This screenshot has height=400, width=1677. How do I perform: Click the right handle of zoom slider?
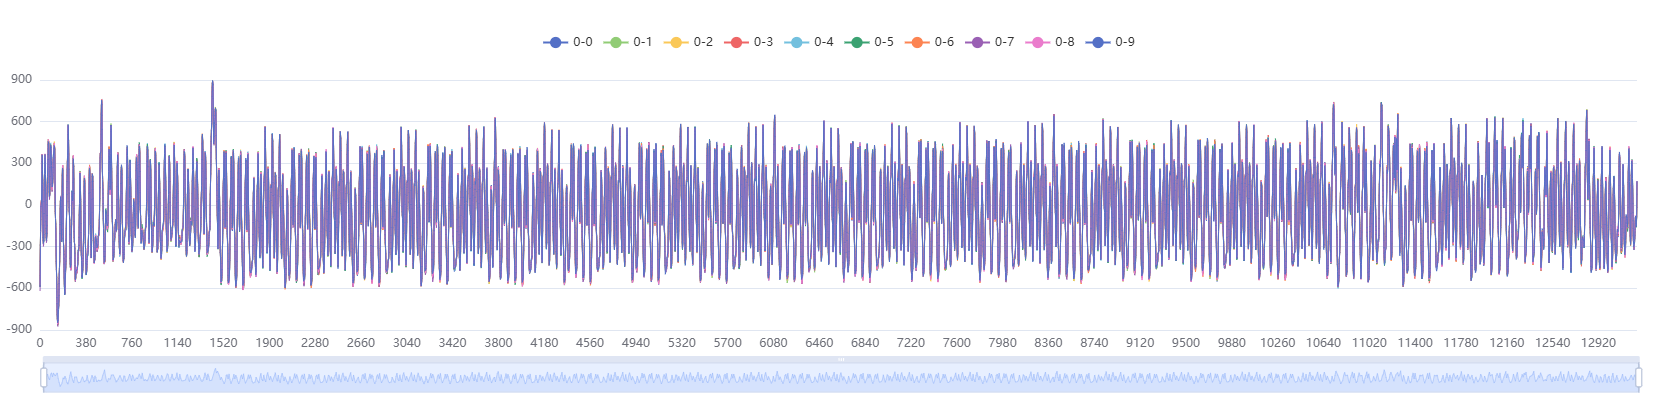click(x=1639, y=377)
